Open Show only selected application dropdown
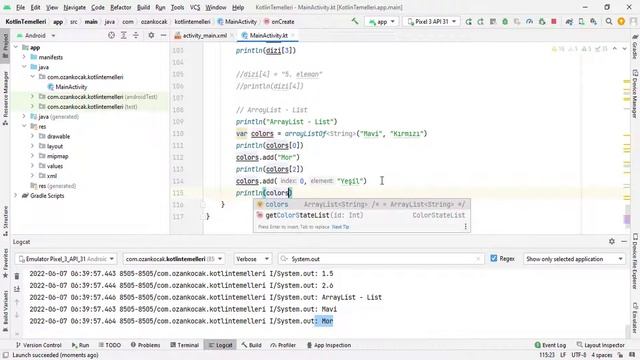Viewport: 640px width, 360px height. coord(574,259)
